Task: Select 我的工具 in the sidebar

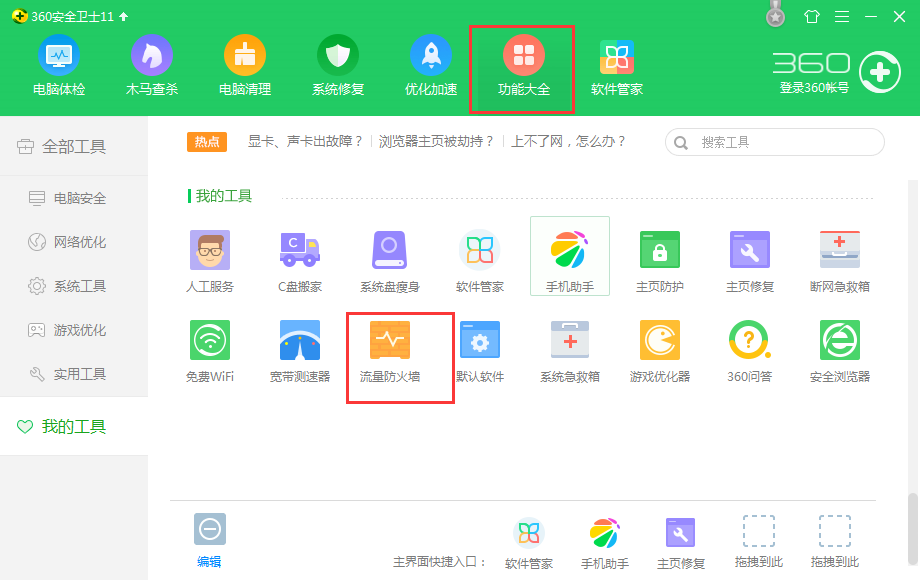Action: tap(74, 426)
